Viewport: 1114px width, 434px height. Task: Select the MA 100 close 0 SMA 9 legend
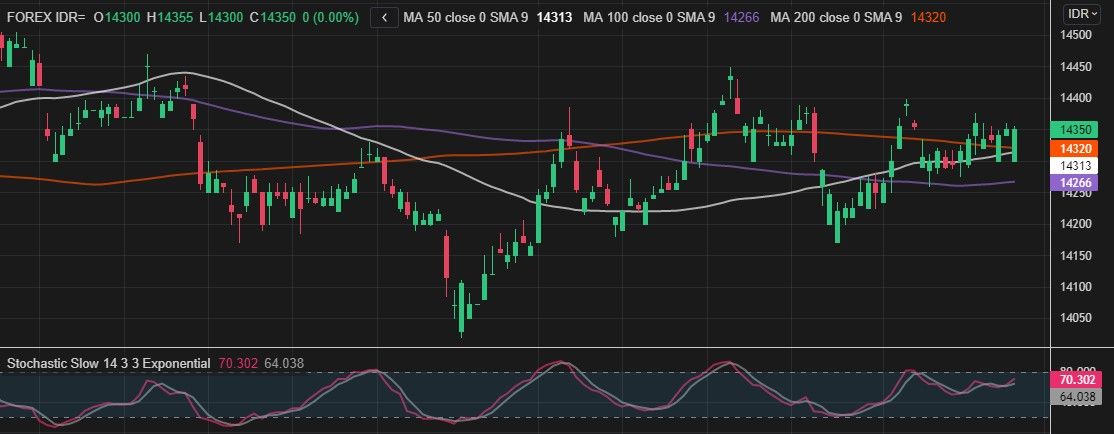pos(649,18)
